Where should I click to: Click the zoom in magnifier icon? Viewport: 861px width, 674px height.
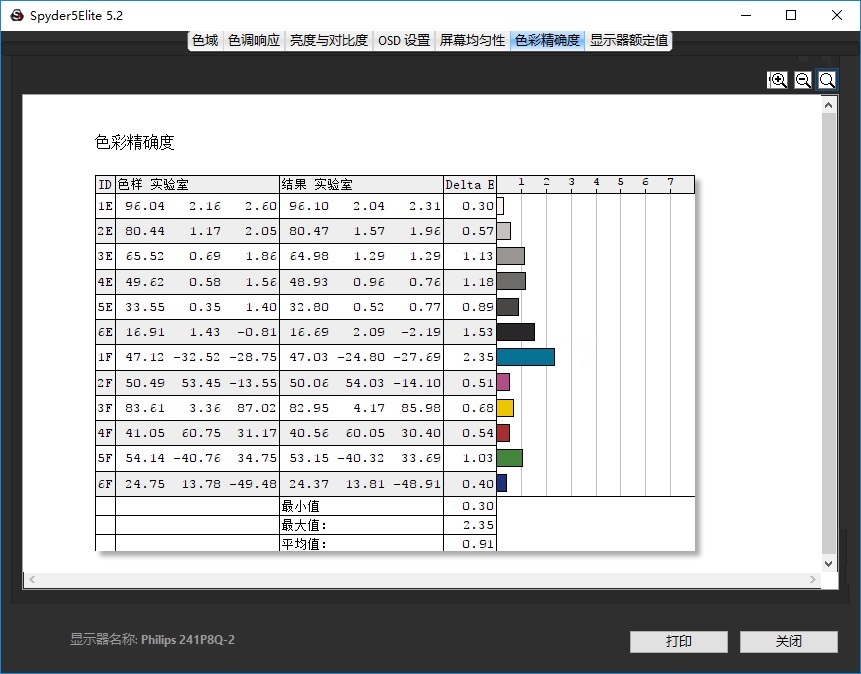[x=777, y=79]
